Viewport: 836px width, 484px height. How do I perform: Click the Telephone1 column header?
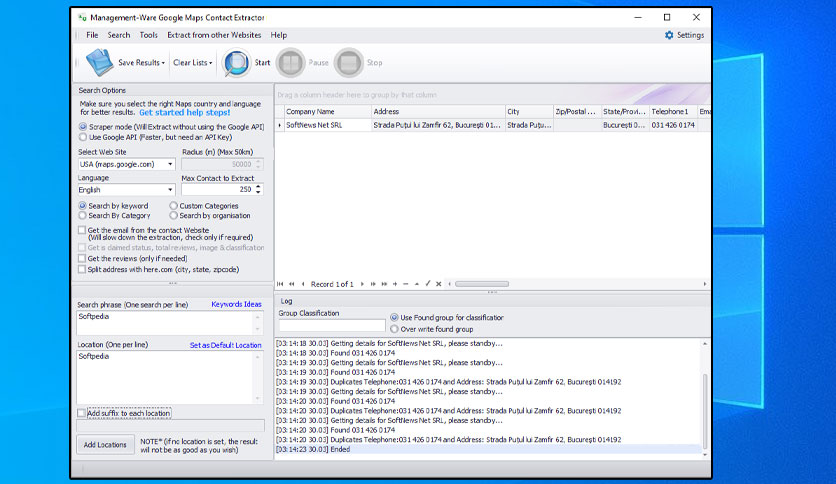[673, 111]
